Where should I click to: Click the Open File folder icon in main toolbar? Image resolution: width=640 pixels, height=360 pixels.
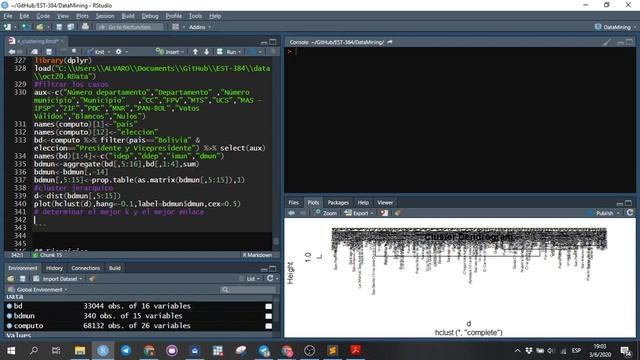pyautogui.click(x=40, y=27)
